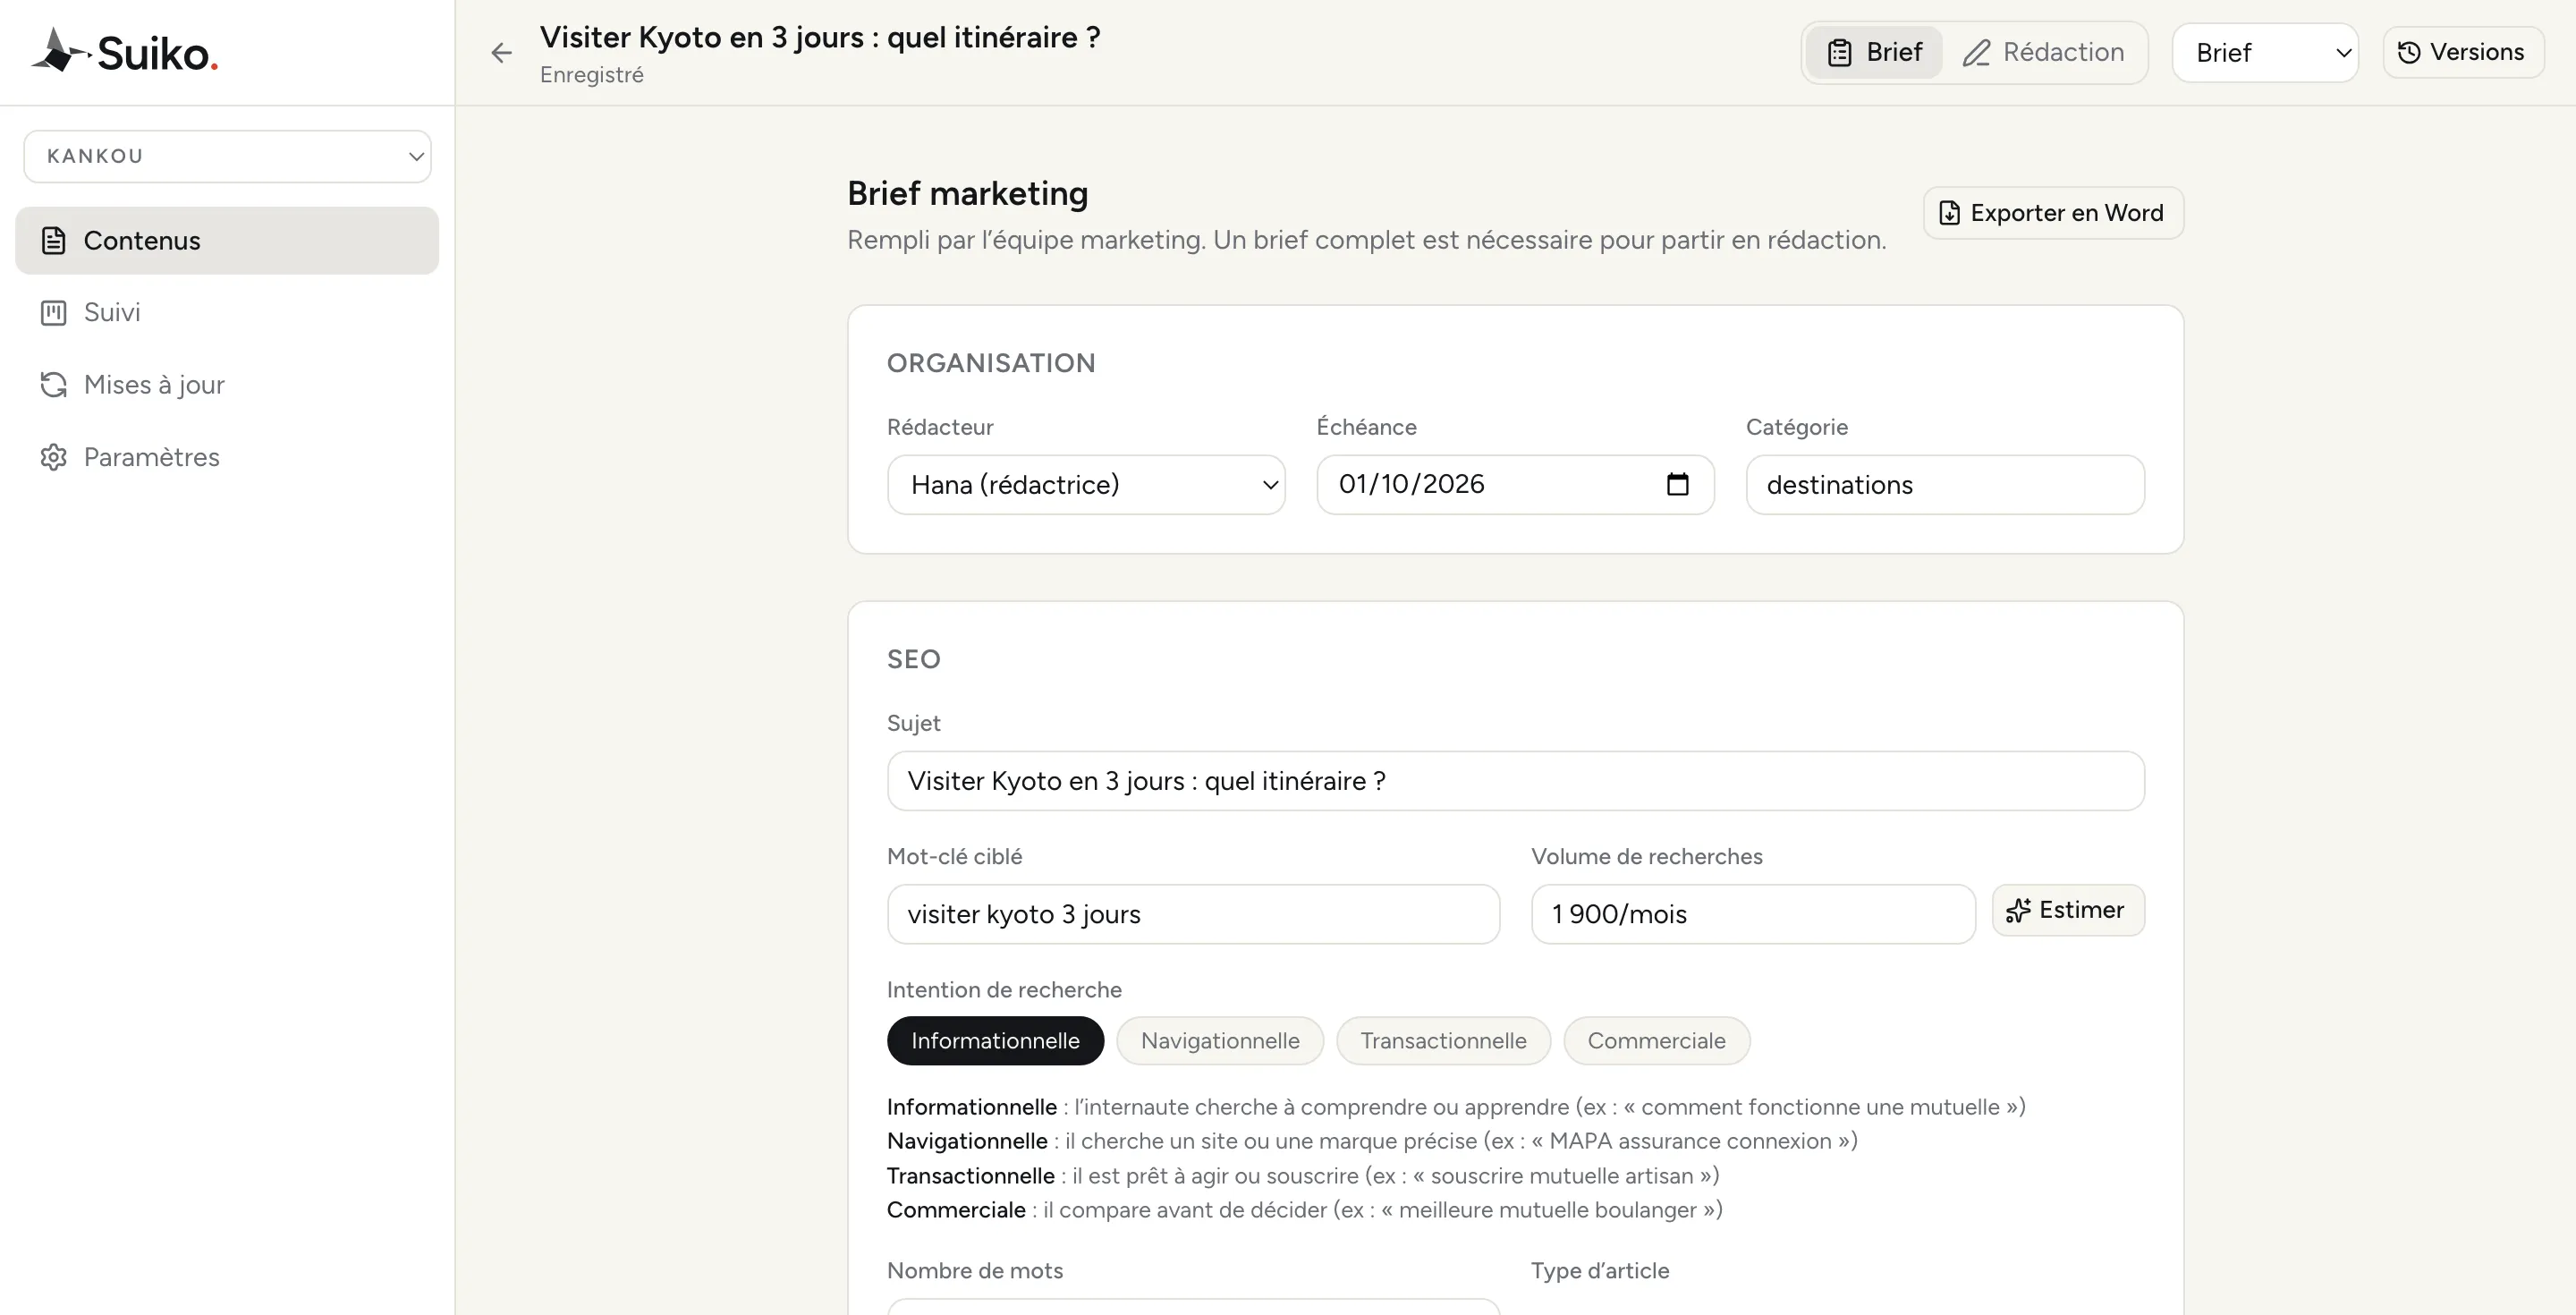The width and height of the screenshot is (2576, 1315).
Task: Click the Word export file icon
Action: coord(1949,213)
